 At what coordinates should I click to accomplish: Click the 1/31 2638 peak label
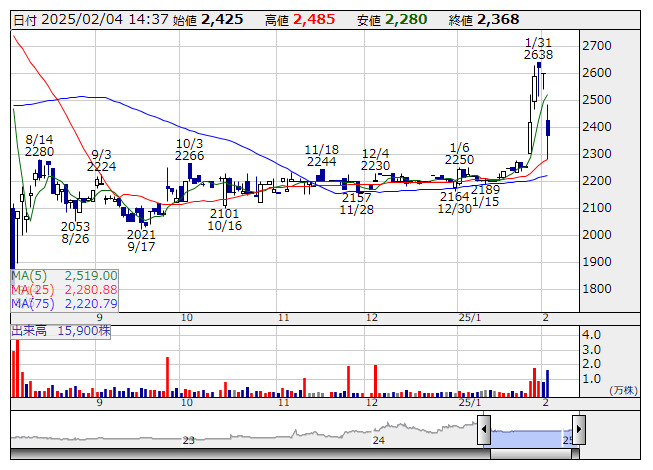[538, 49]
